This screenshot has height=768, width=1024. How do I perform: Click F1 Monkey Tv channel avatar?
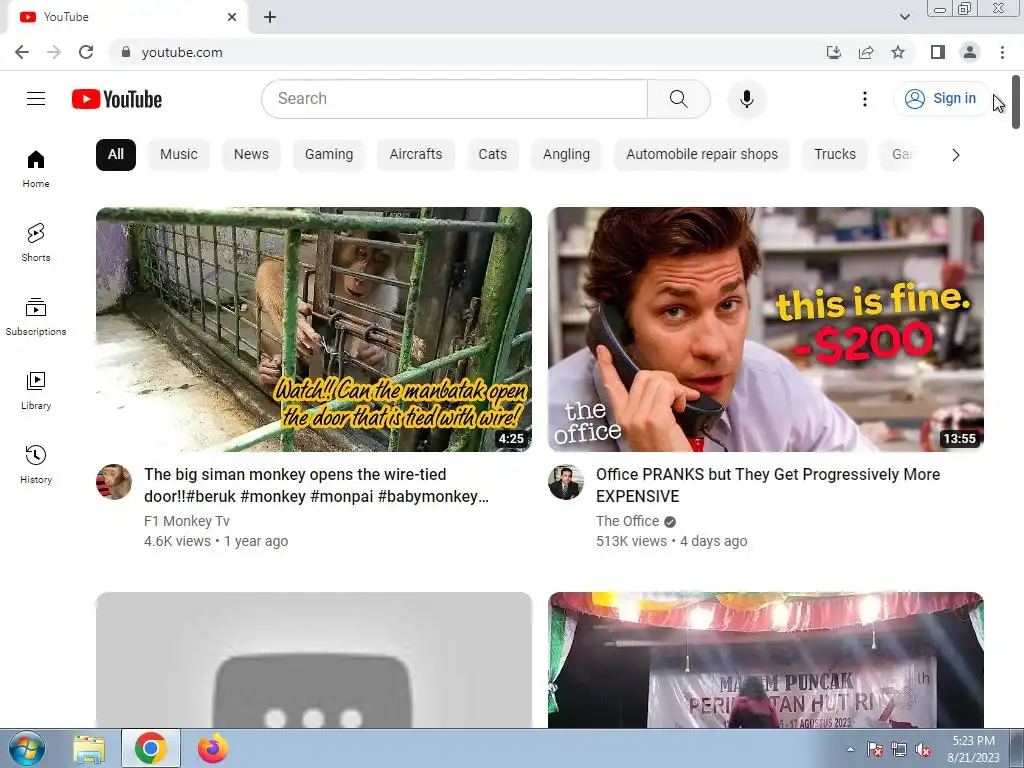click(114, 482)
